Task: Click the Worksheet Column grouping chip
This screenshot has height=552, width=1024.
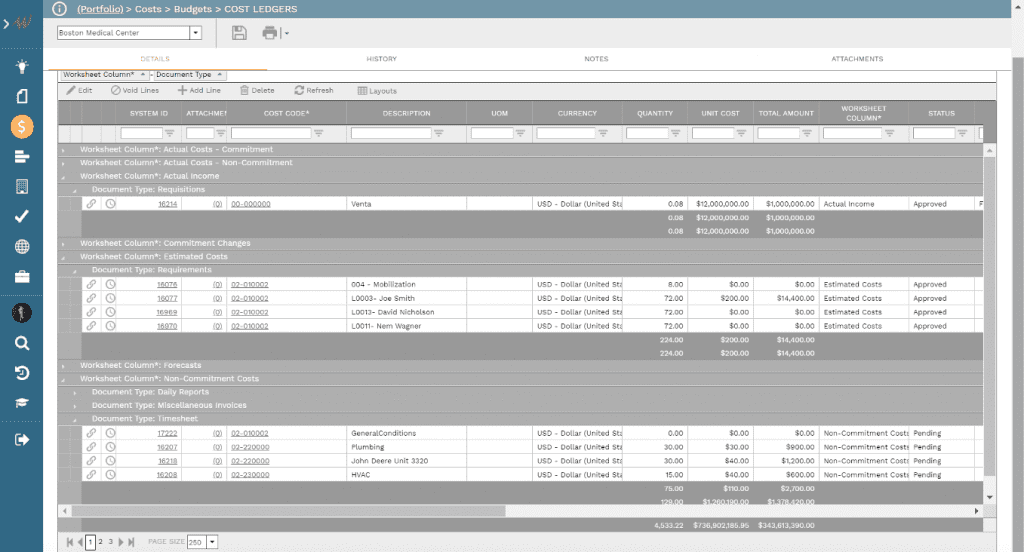Action: click(104, 74)
